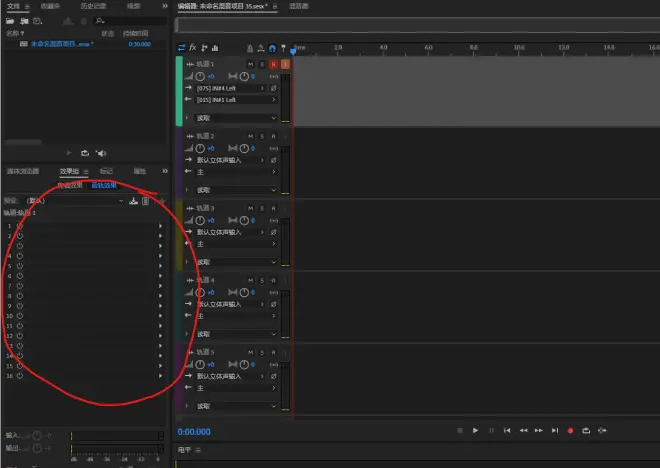This screenshot has height=468, width=660.
Task: Click the Pause button in transport
Action: click(x=491, y=431)
